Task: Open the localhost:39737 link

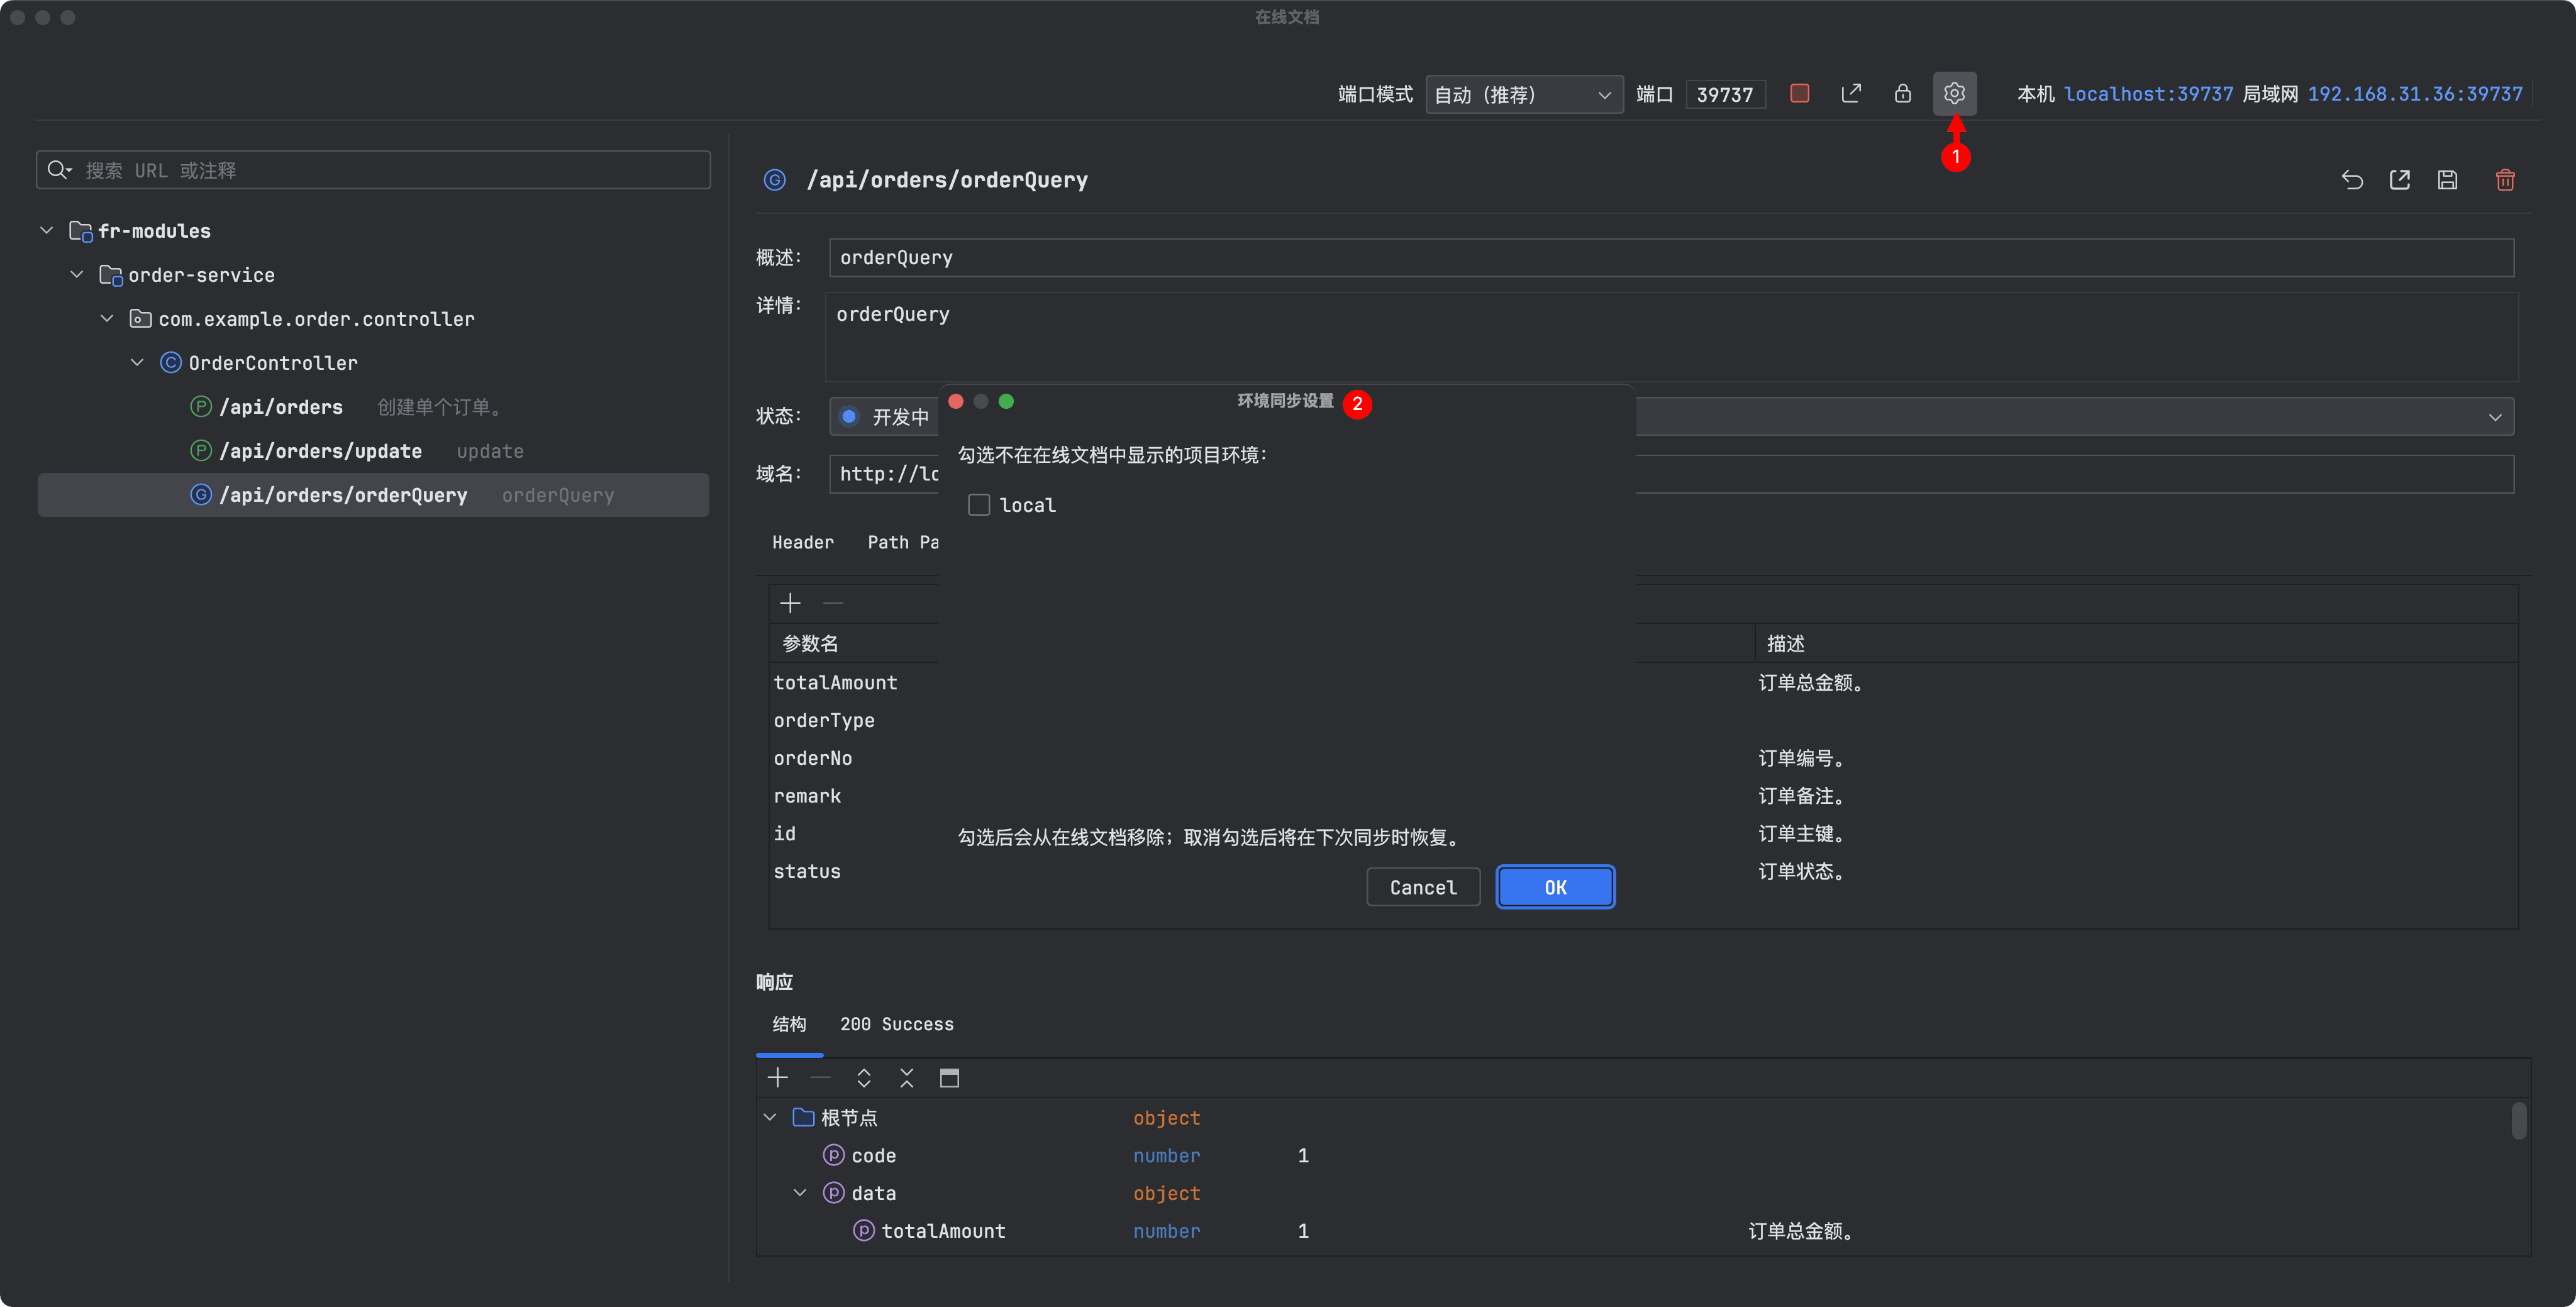Action: tap(2148, 94)
